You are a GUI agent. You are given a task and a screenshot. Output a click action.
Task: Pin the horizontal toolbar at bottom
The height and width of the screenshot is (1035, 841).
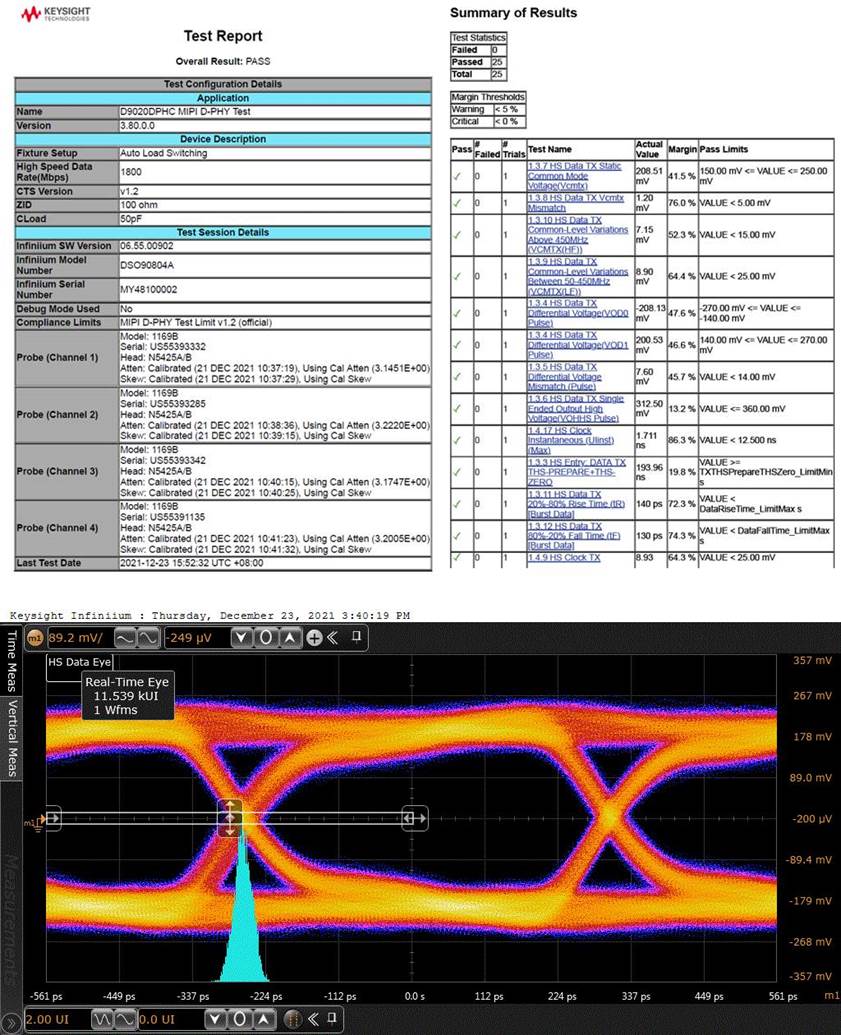(x=332, y=1018)
